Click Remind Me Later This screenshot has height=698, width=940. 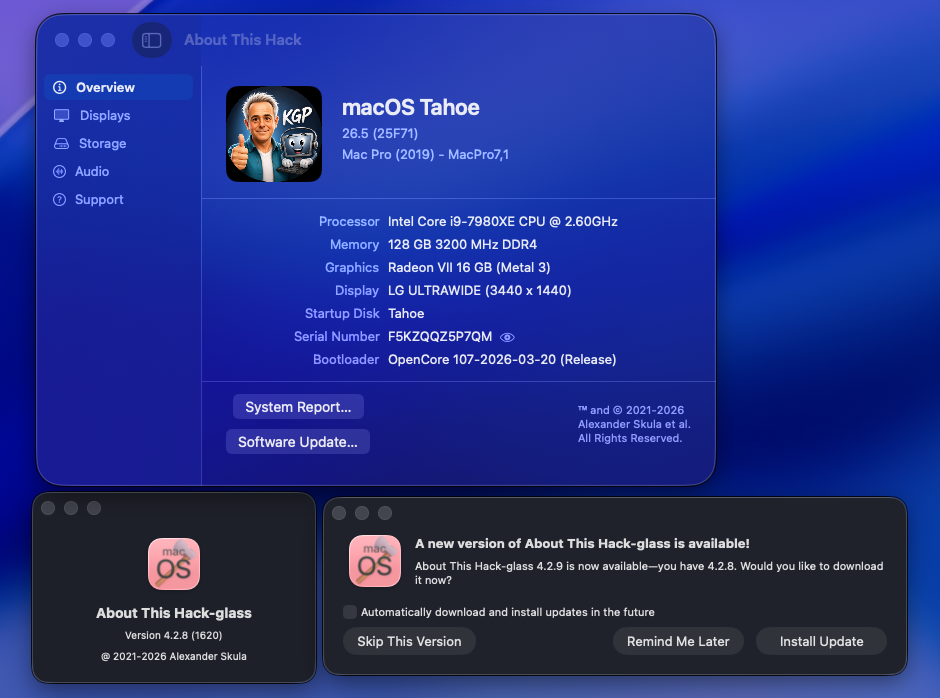click(x=678, y=641)
